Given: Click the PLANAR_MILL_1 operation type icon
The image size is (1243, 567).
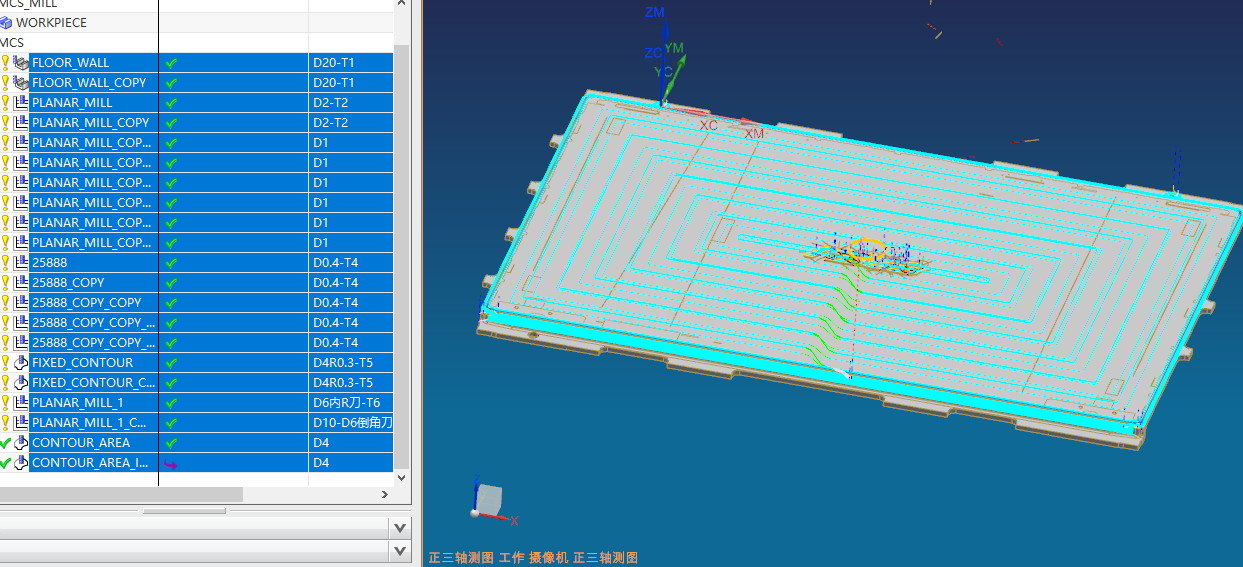Looking at the screenshot, I should [x=21, y=402].
